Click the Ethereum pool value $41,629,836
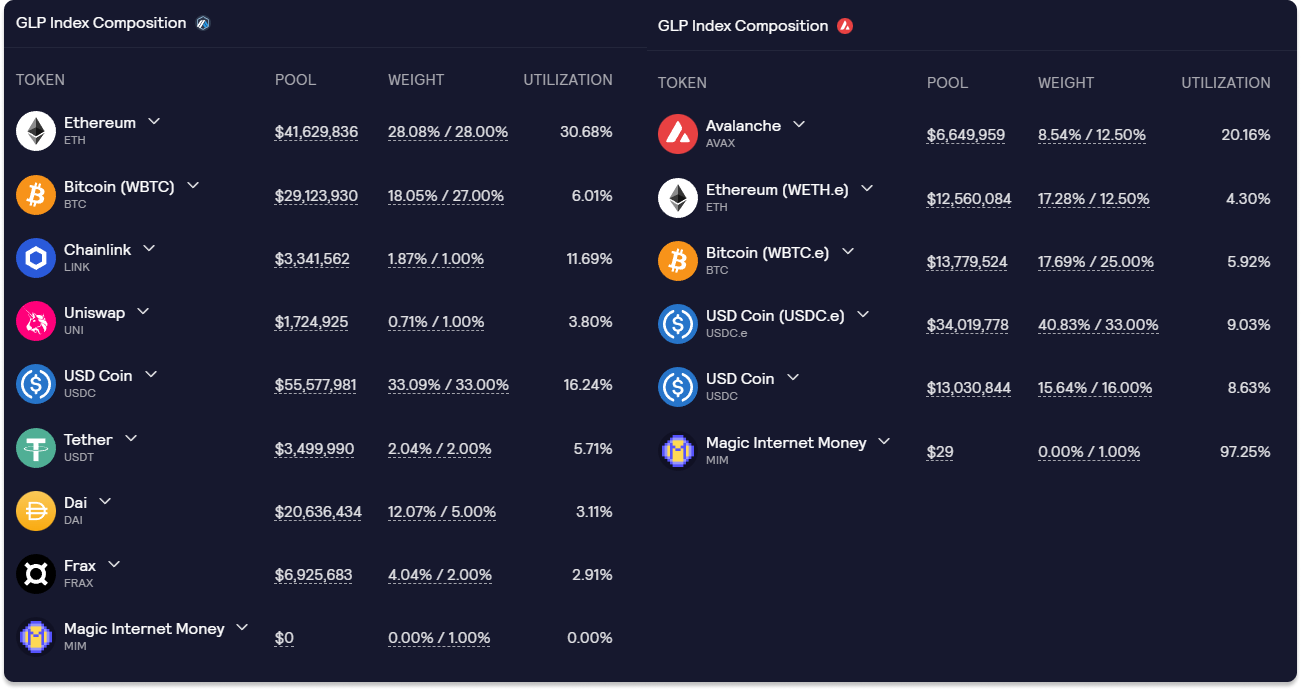Image resolution: width=1301 pixels, height=690 pixels. tap(316, 132)
